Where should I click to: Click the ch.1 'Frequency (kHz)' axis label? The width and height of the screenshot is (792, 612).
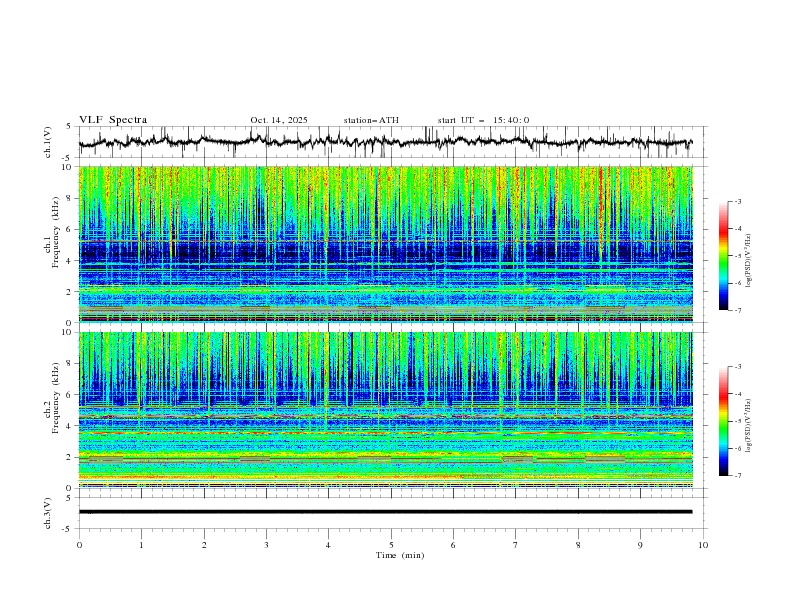(55, 232)
